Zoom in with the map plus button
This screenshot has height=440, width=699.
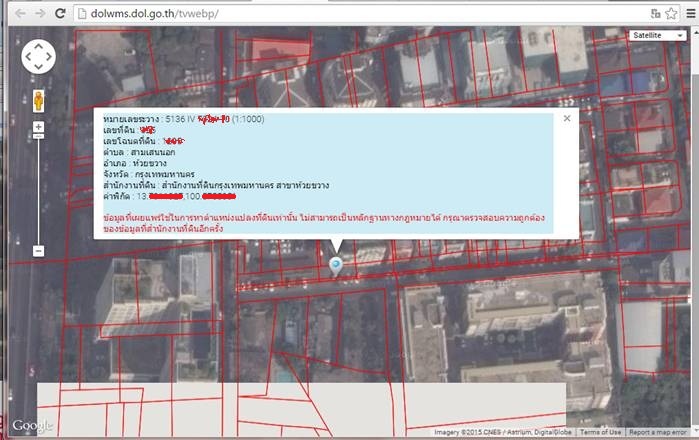39,127
